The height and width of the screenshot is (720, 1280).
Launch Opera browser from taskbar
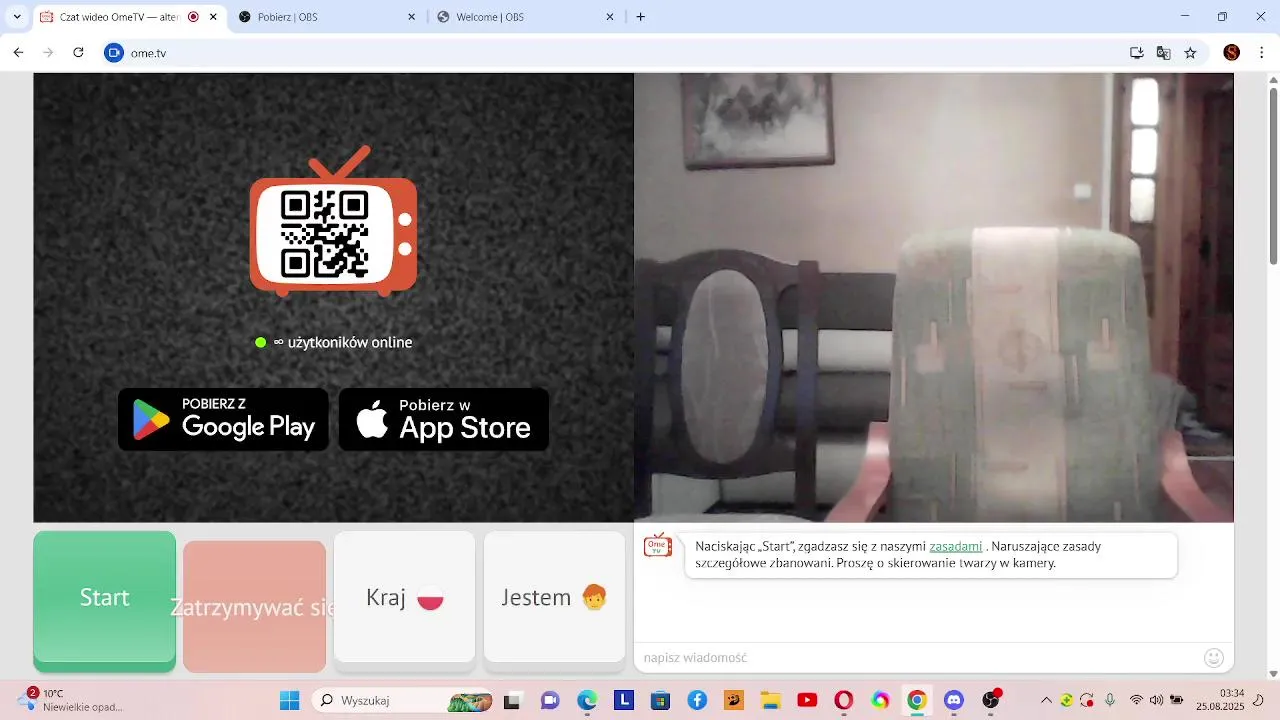click(x=843, y=700)
